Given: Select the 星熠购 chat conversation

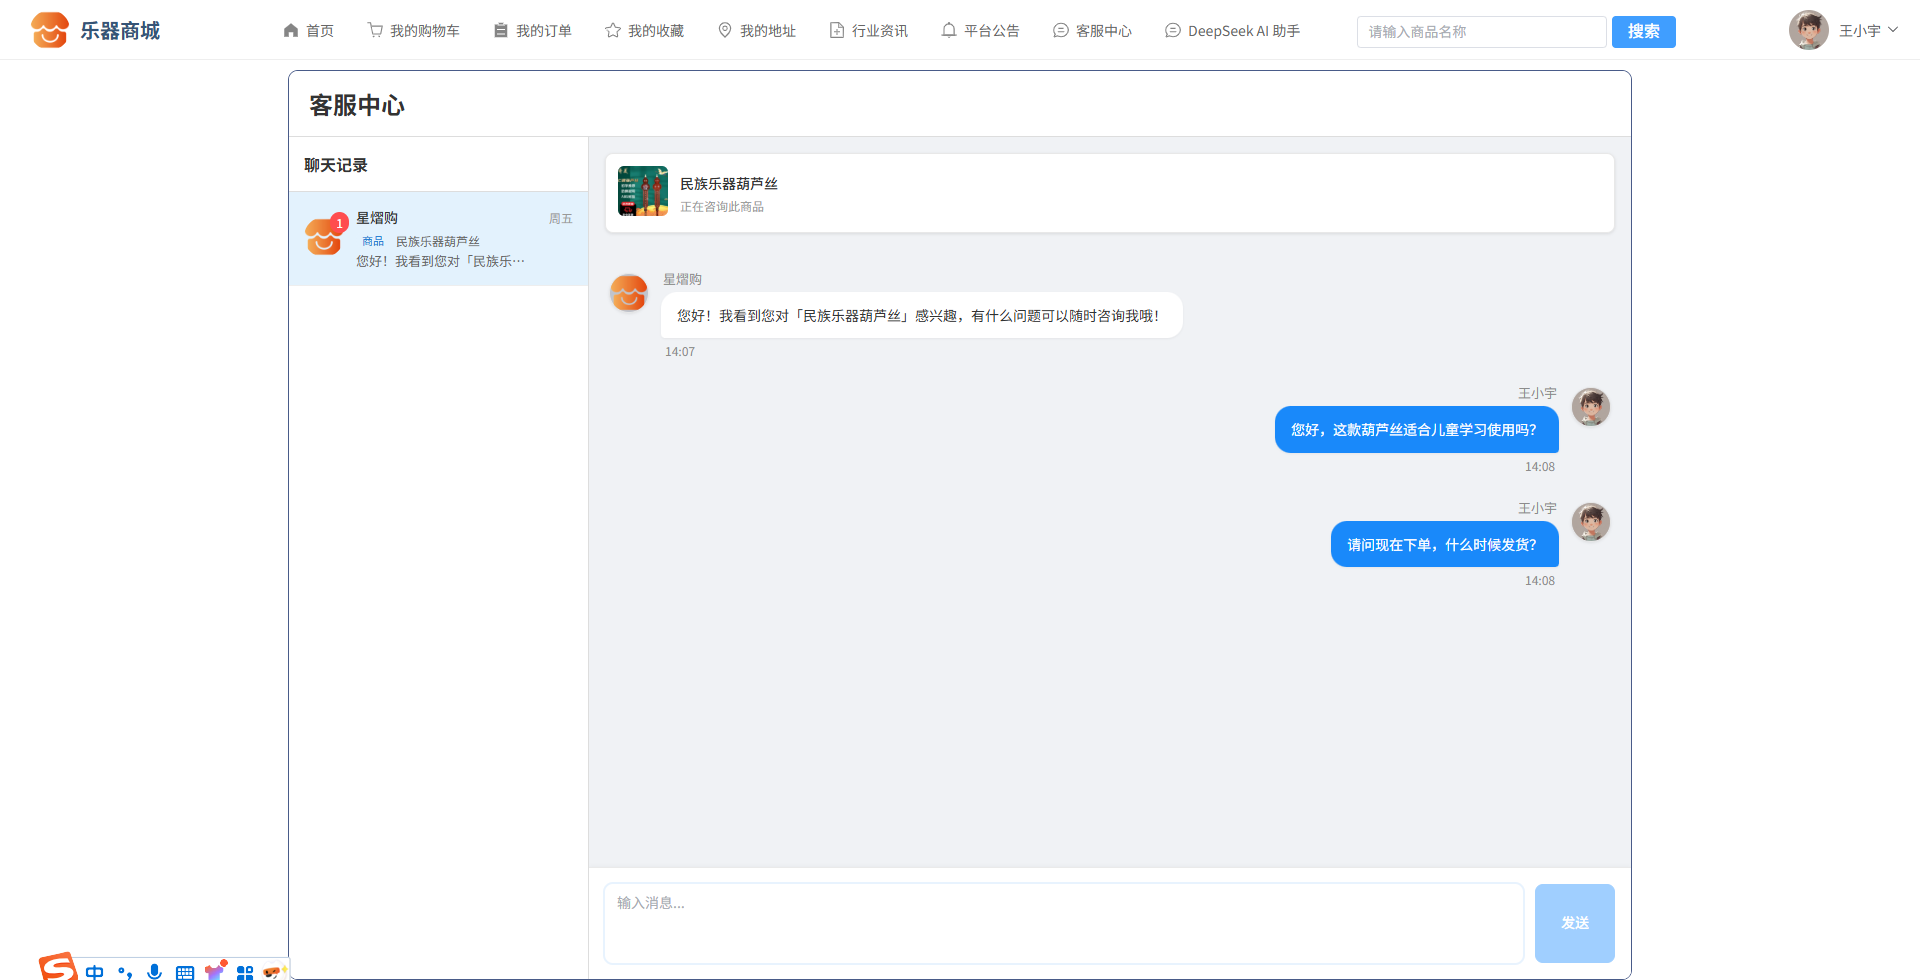Looking at the screenshot, I should (x=439, y=239).
